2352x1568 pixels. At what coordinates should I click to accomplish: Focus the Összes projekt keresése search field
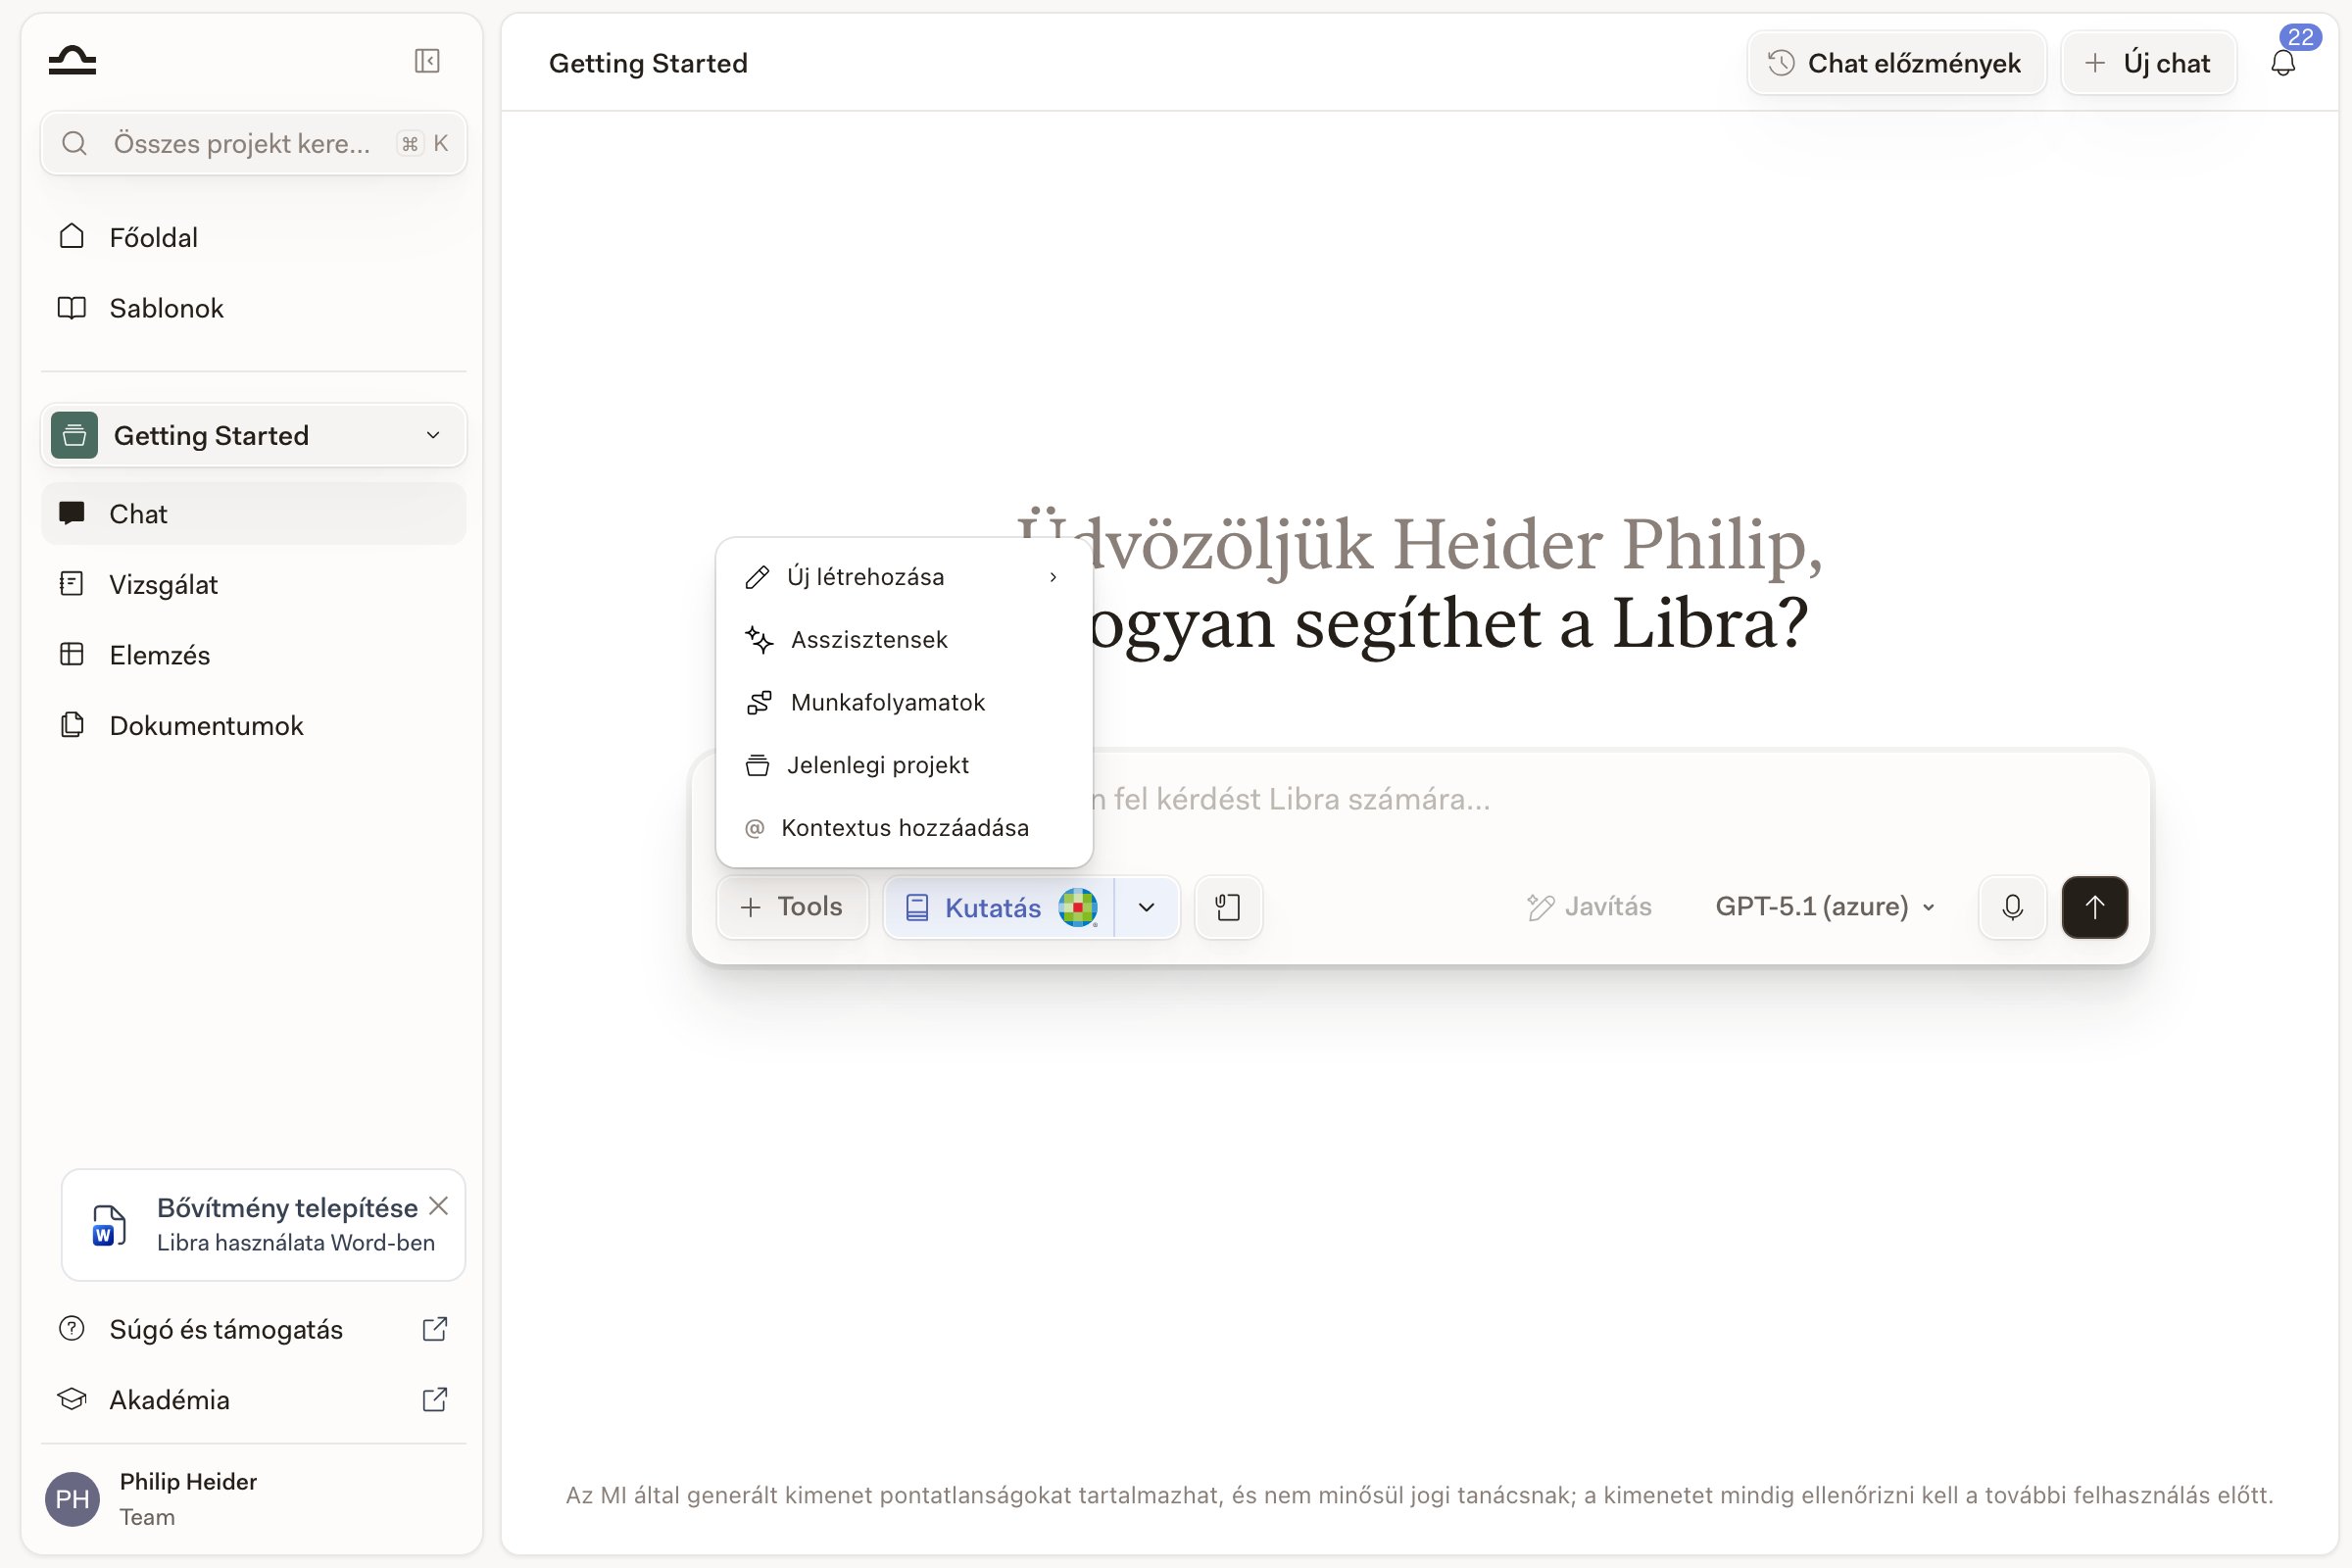click(x=254, y=143)
